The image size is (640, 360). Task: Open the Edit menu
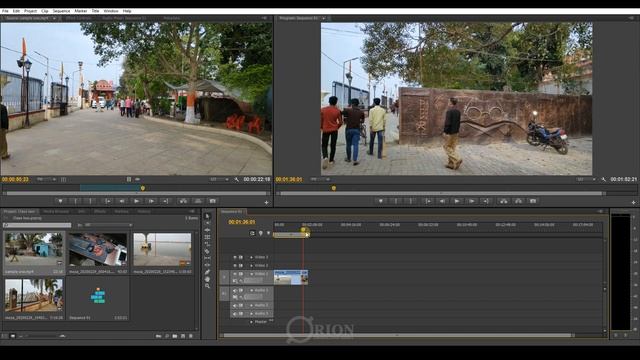(16, 11)
